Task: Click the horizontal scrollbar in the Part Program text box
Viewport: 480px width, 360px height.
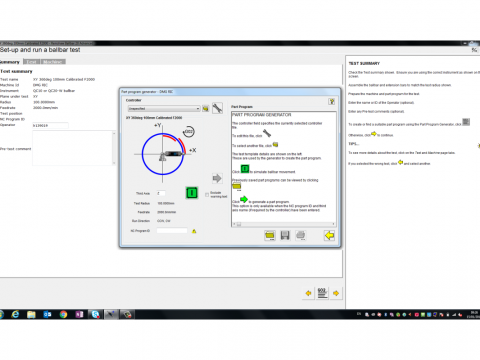Action: (284, 224)
